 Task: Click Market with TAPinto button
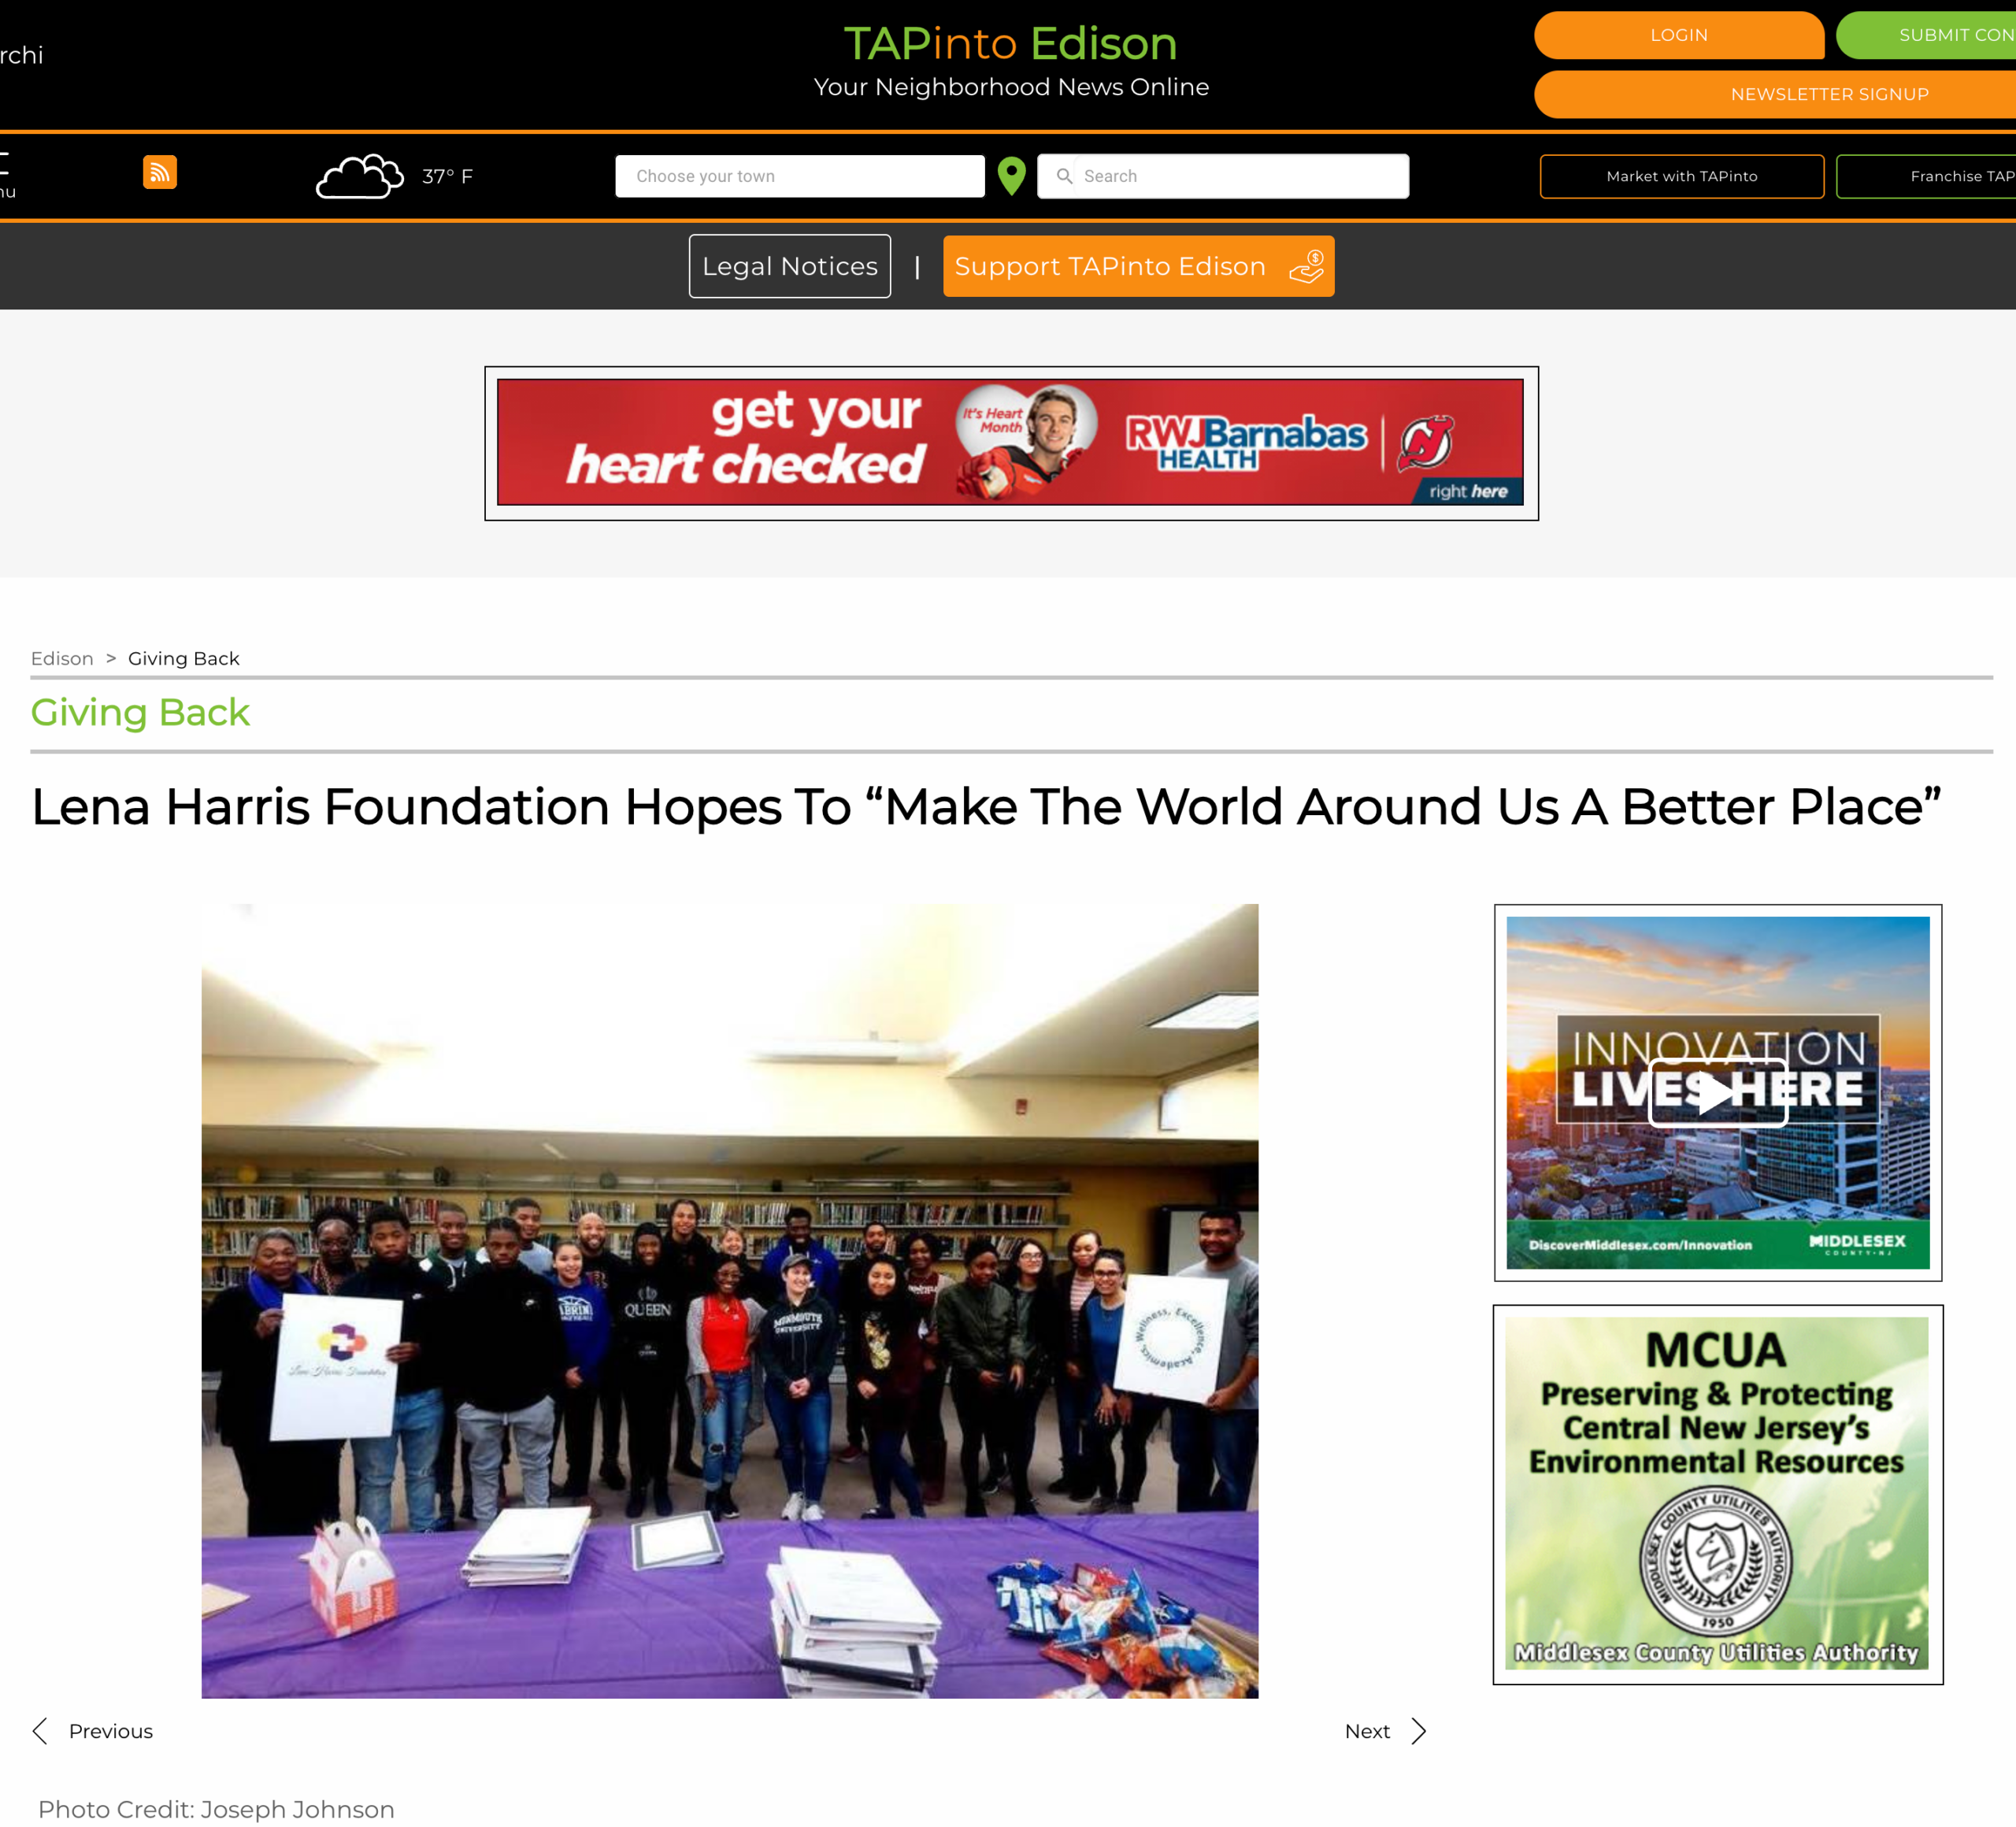(1682, 176)
